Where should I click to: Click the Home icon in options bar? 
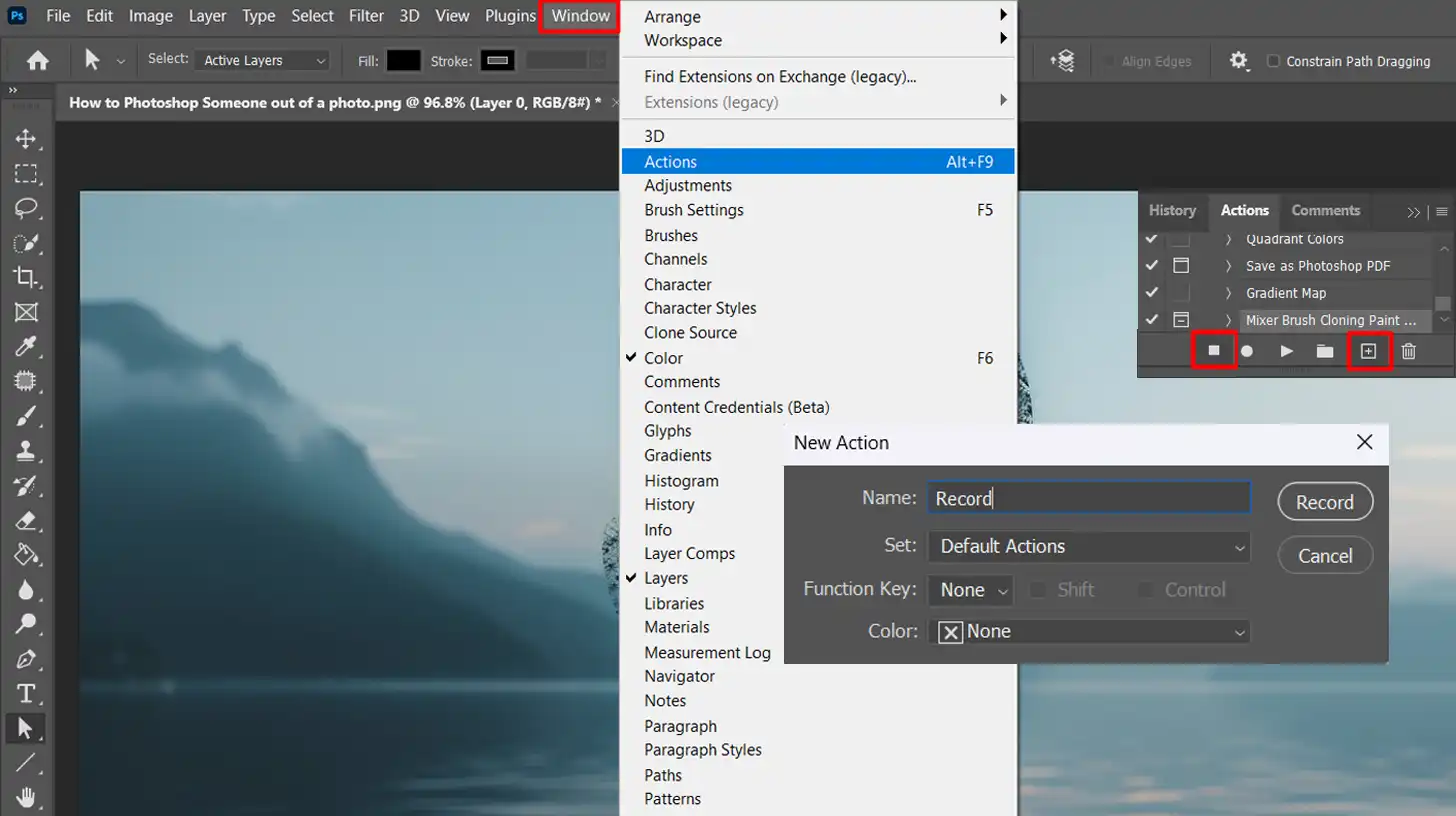pos(38,61)
